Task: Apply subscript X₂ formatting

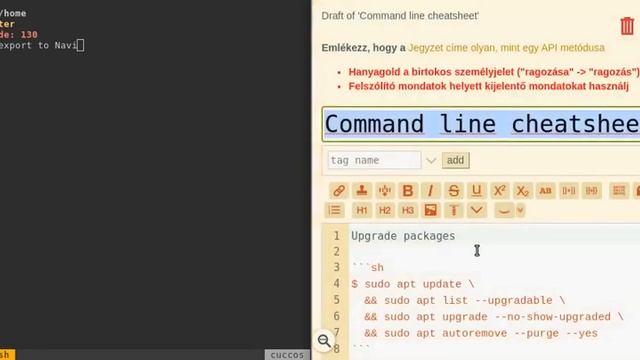Action: click(x=522, y=191)
